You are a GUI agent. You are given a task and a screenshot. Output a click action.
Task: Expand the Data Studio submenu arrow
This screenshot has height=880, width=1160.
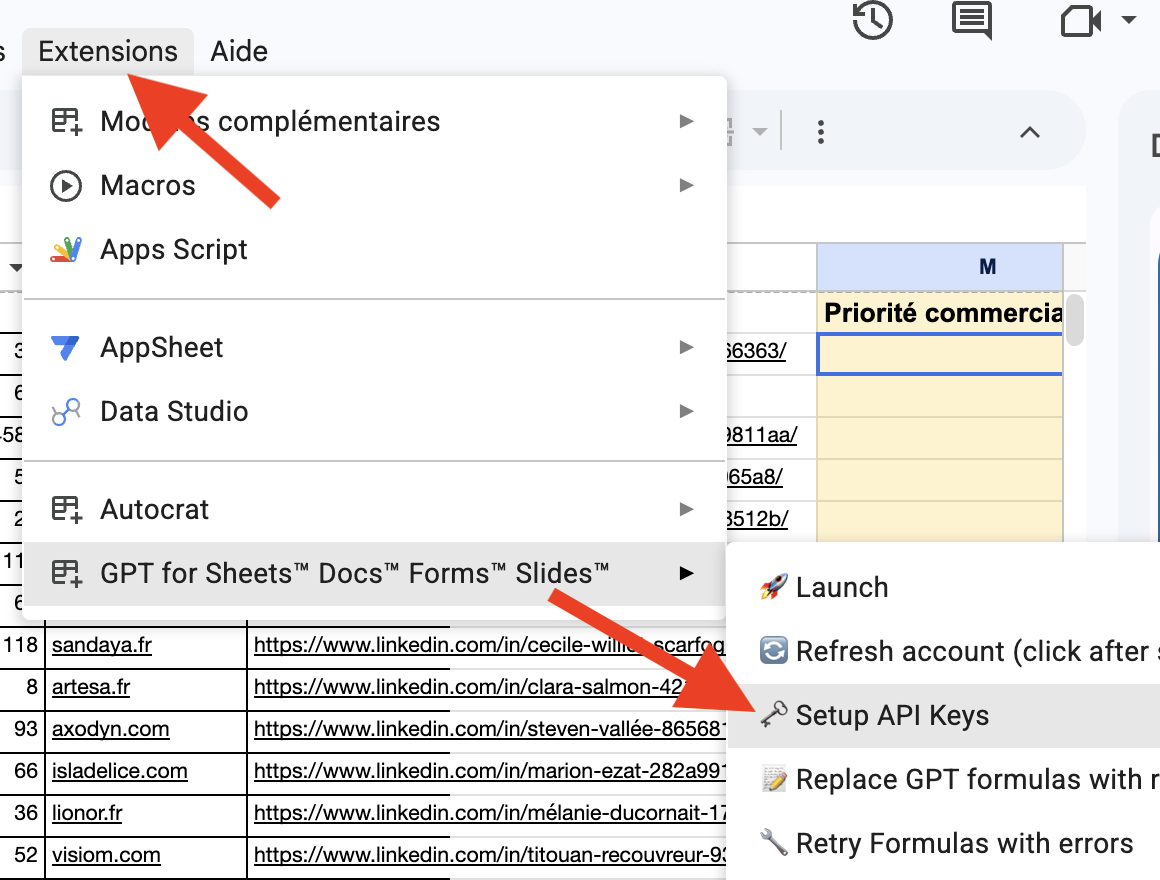point(687,410)
